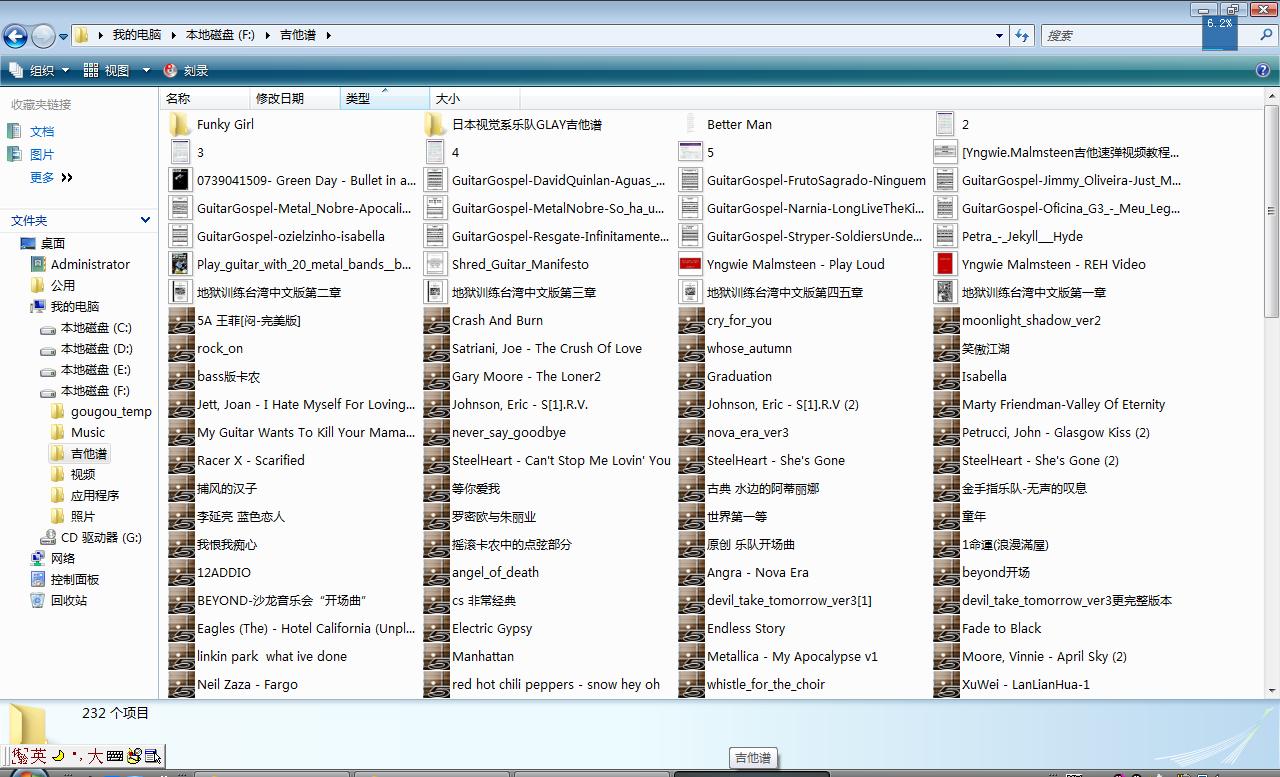The width and height of the screenshot is (1280, 777).
Task: Select 视频 folder in tree
Action: (73, 474)
